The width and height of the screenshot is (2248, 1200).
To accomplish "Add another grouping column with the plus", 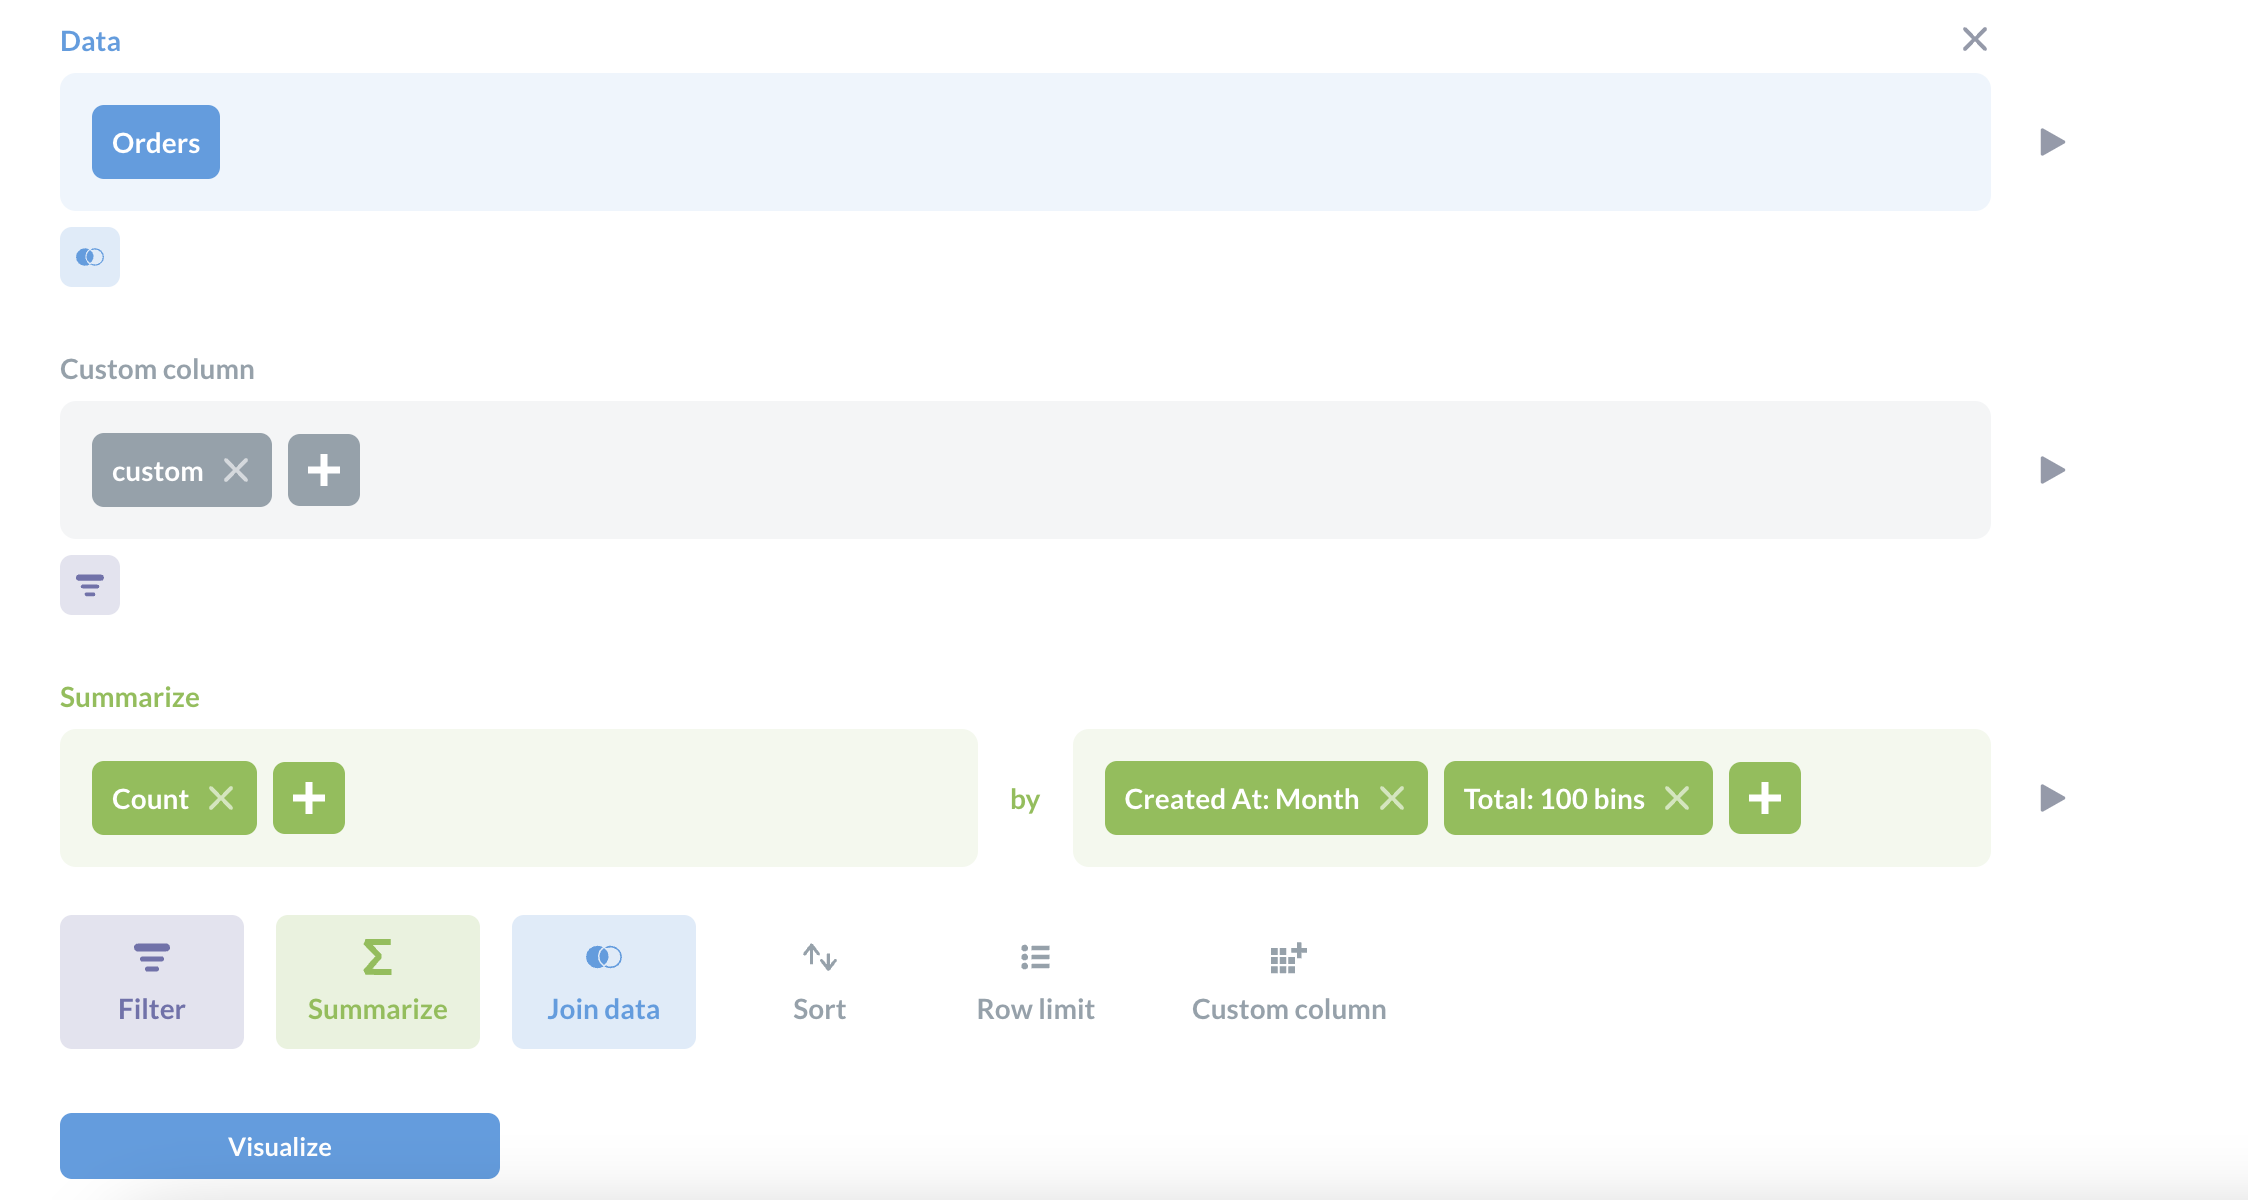I will tap(1764, 797).
